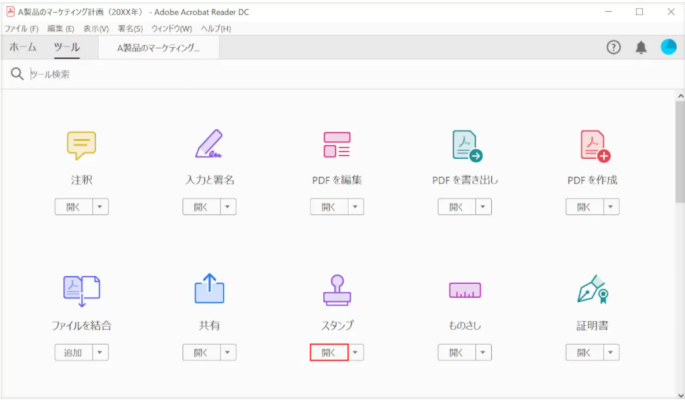This screenshot has width=685, height=401.
Task: Click 開く under ものさし
Action: pos(457,353)
